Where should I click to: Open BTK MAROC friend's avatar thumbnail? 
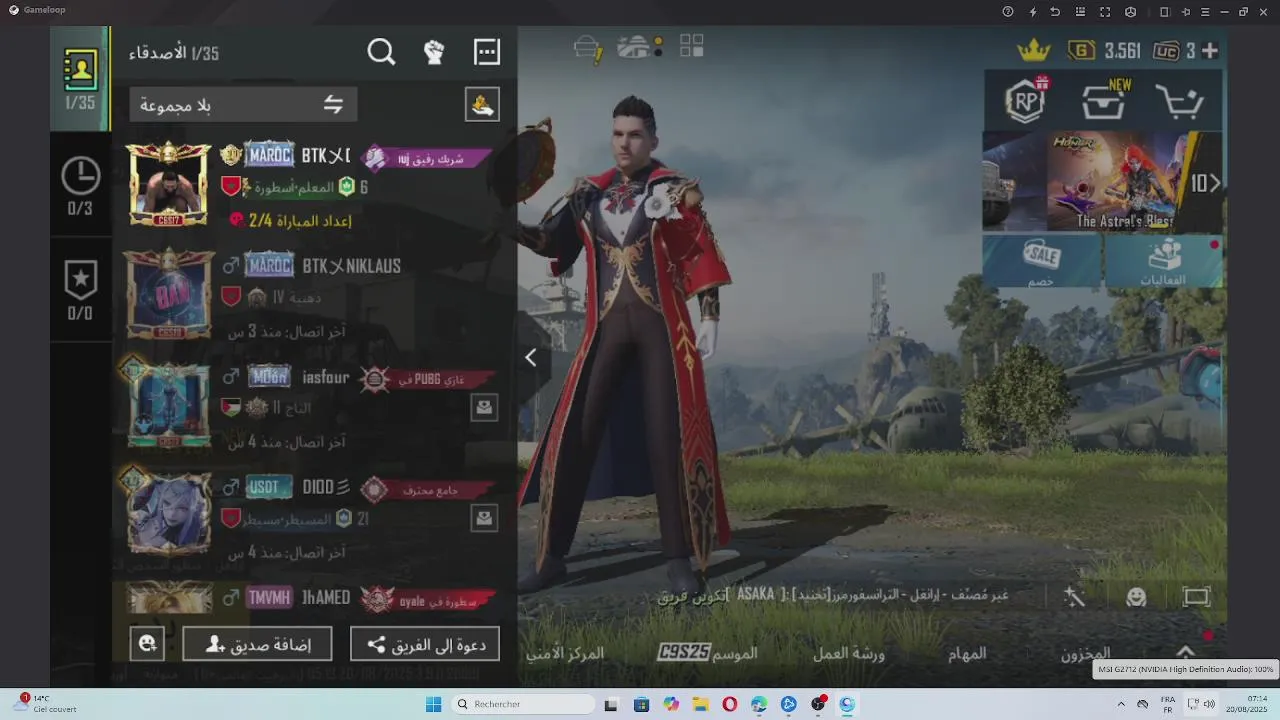point(169,184)
